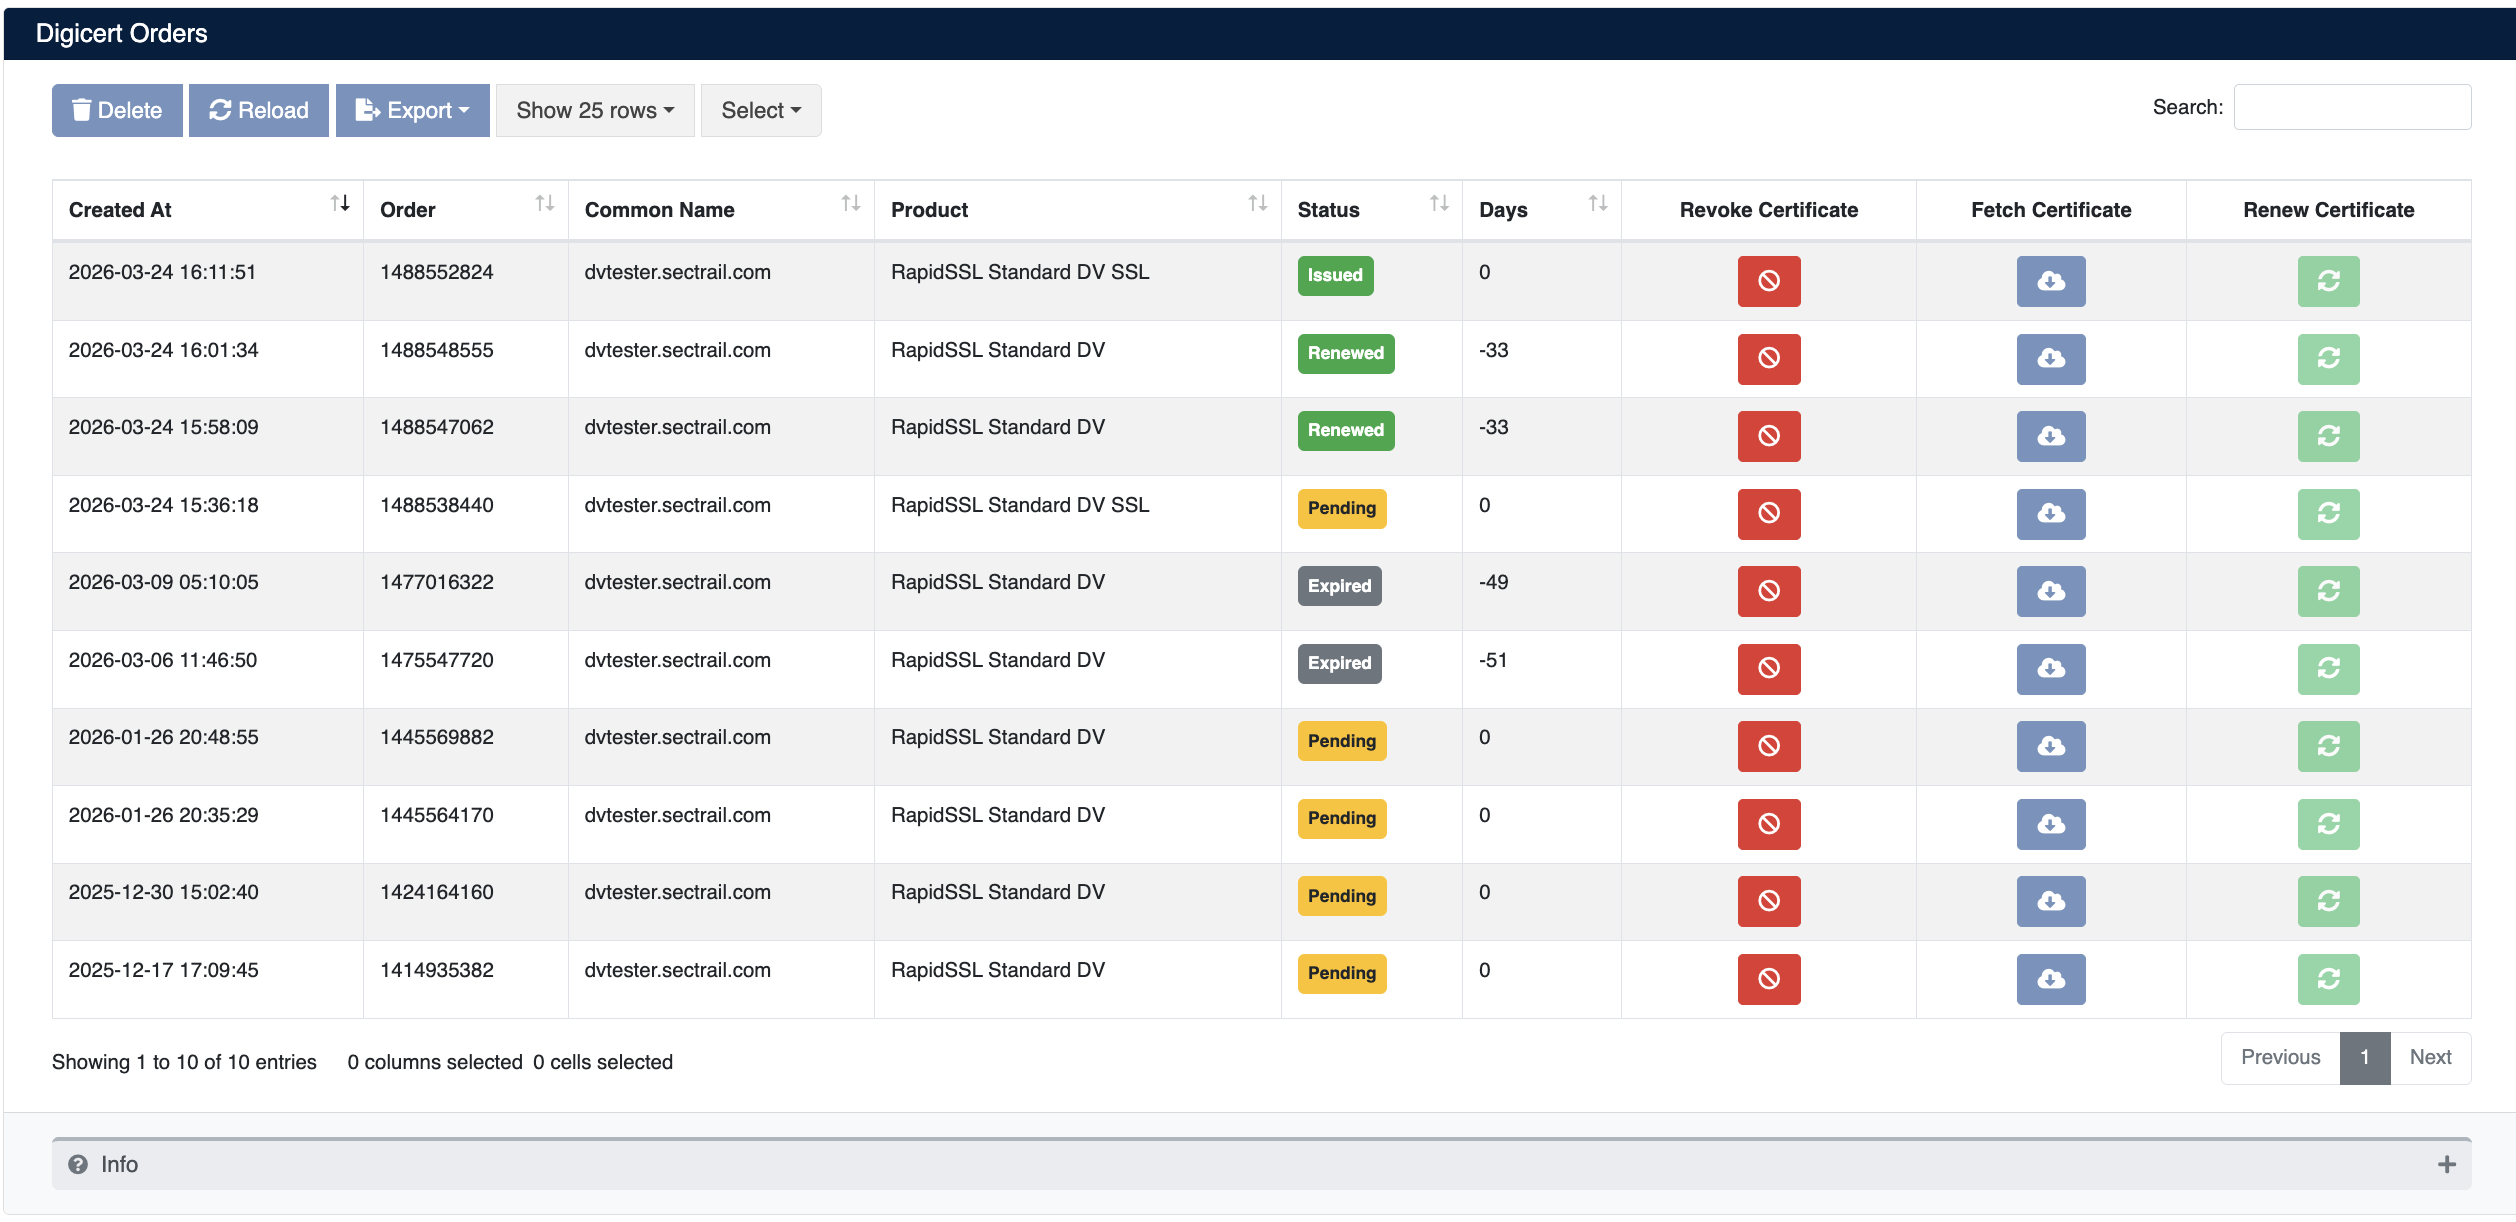Click the Issued status badge

[x=1335, y=275]
